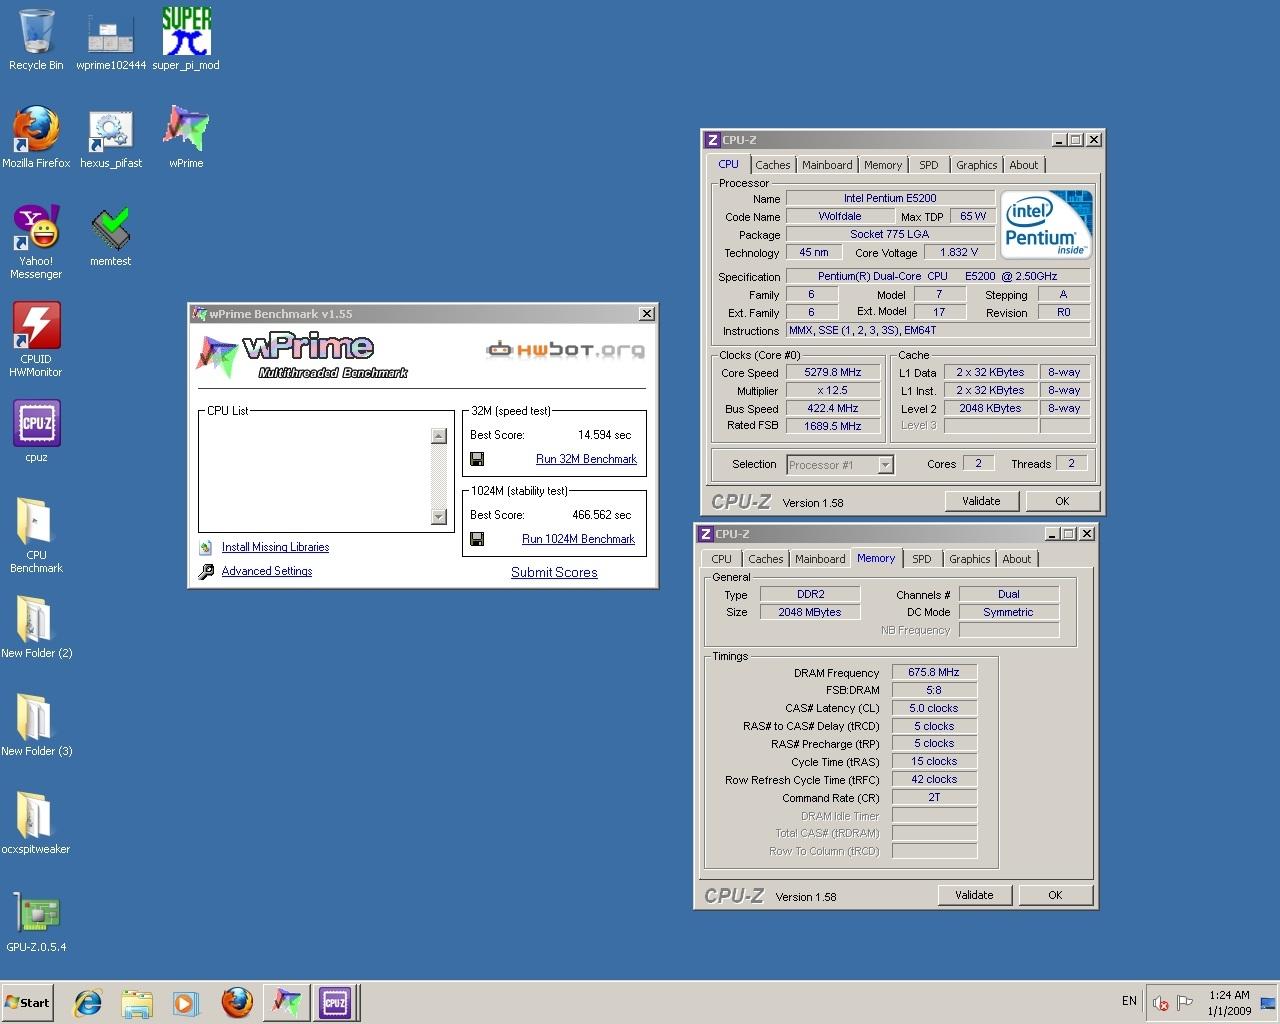The image size is (1280, 1024).
Task: Open the Processor #1 selection dropdown
Action: point(839,465)
